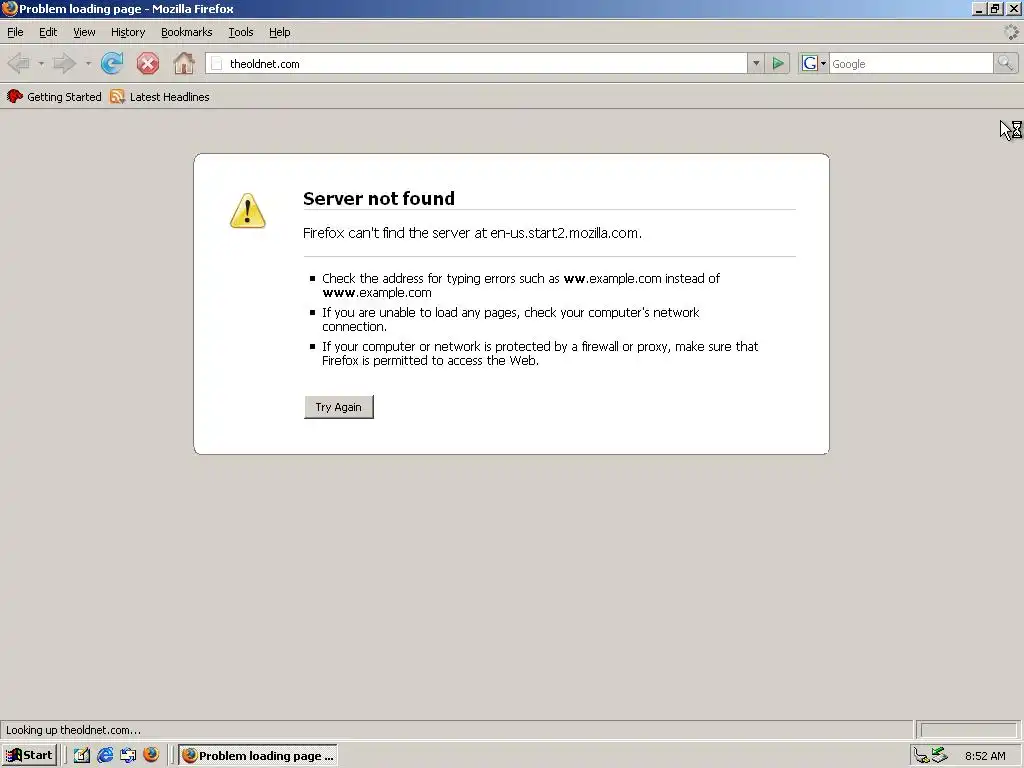Open the Help menu
Image resolution: width=1024 pixels, height=768 pixels.
tap(280, 32)
